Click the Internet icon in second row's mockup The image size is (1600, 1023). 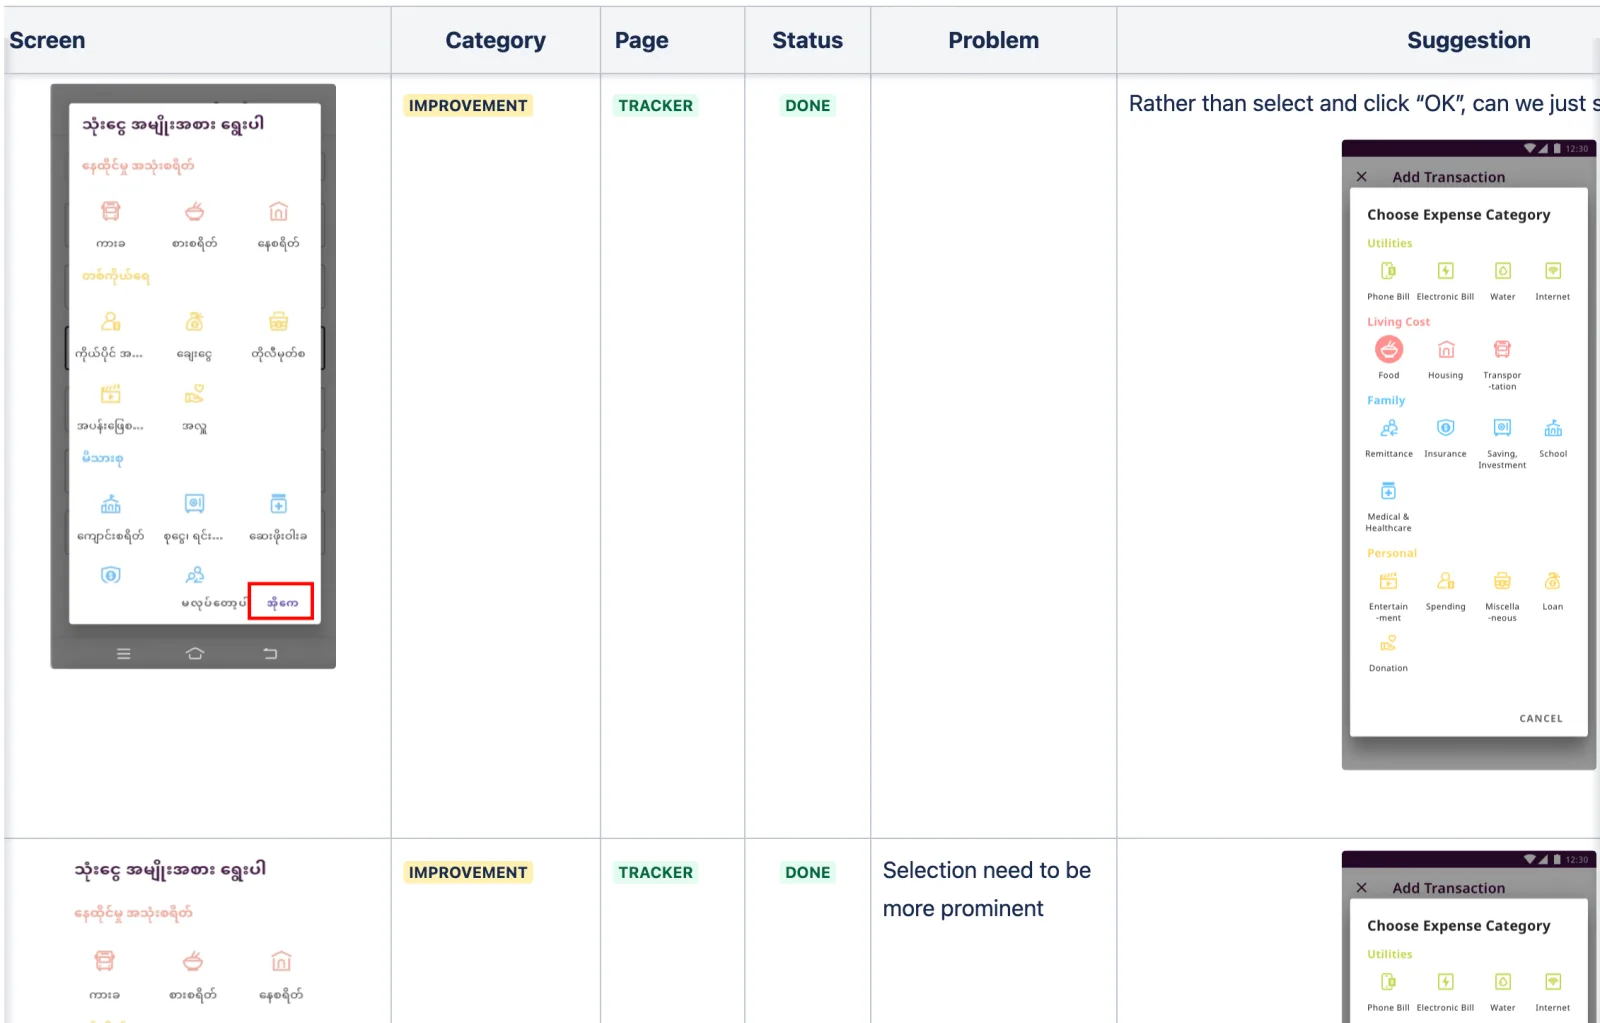click(x=1553, y=982)
